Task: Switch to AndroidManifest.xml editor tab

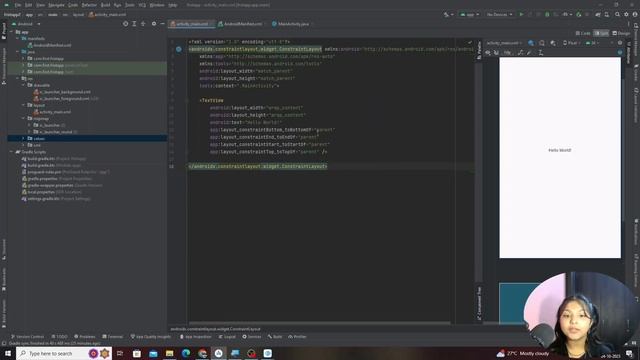Action: [242, 24]
